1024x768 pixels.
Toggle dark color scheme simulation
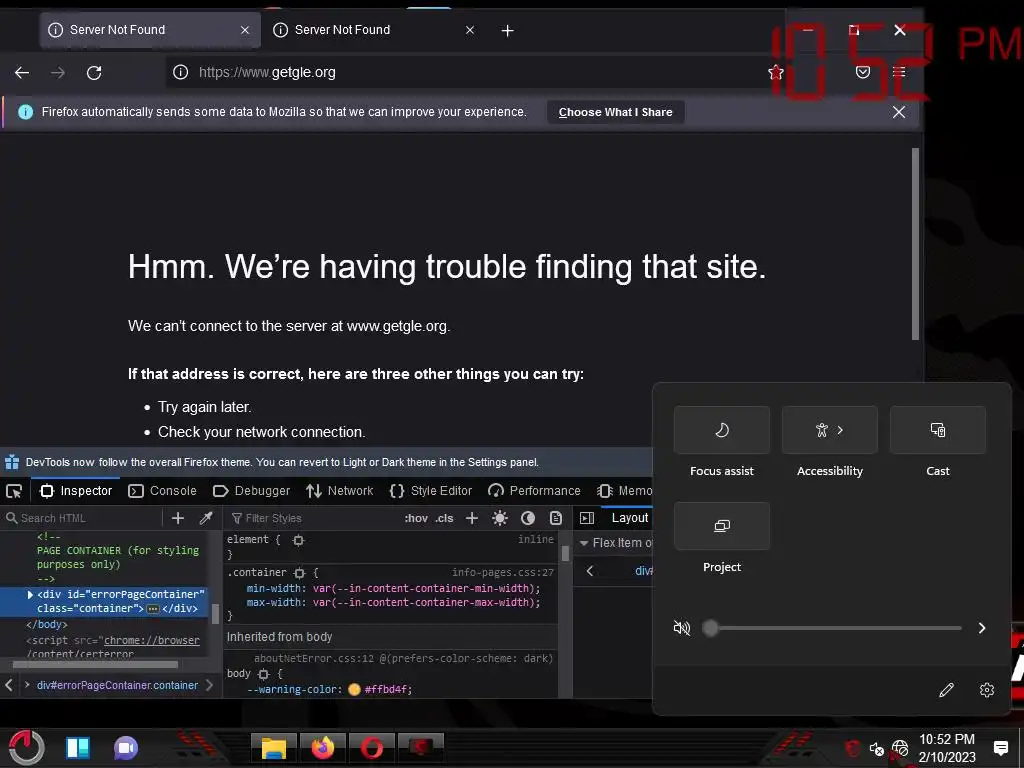pyautogui.click(x=528, y=519)
